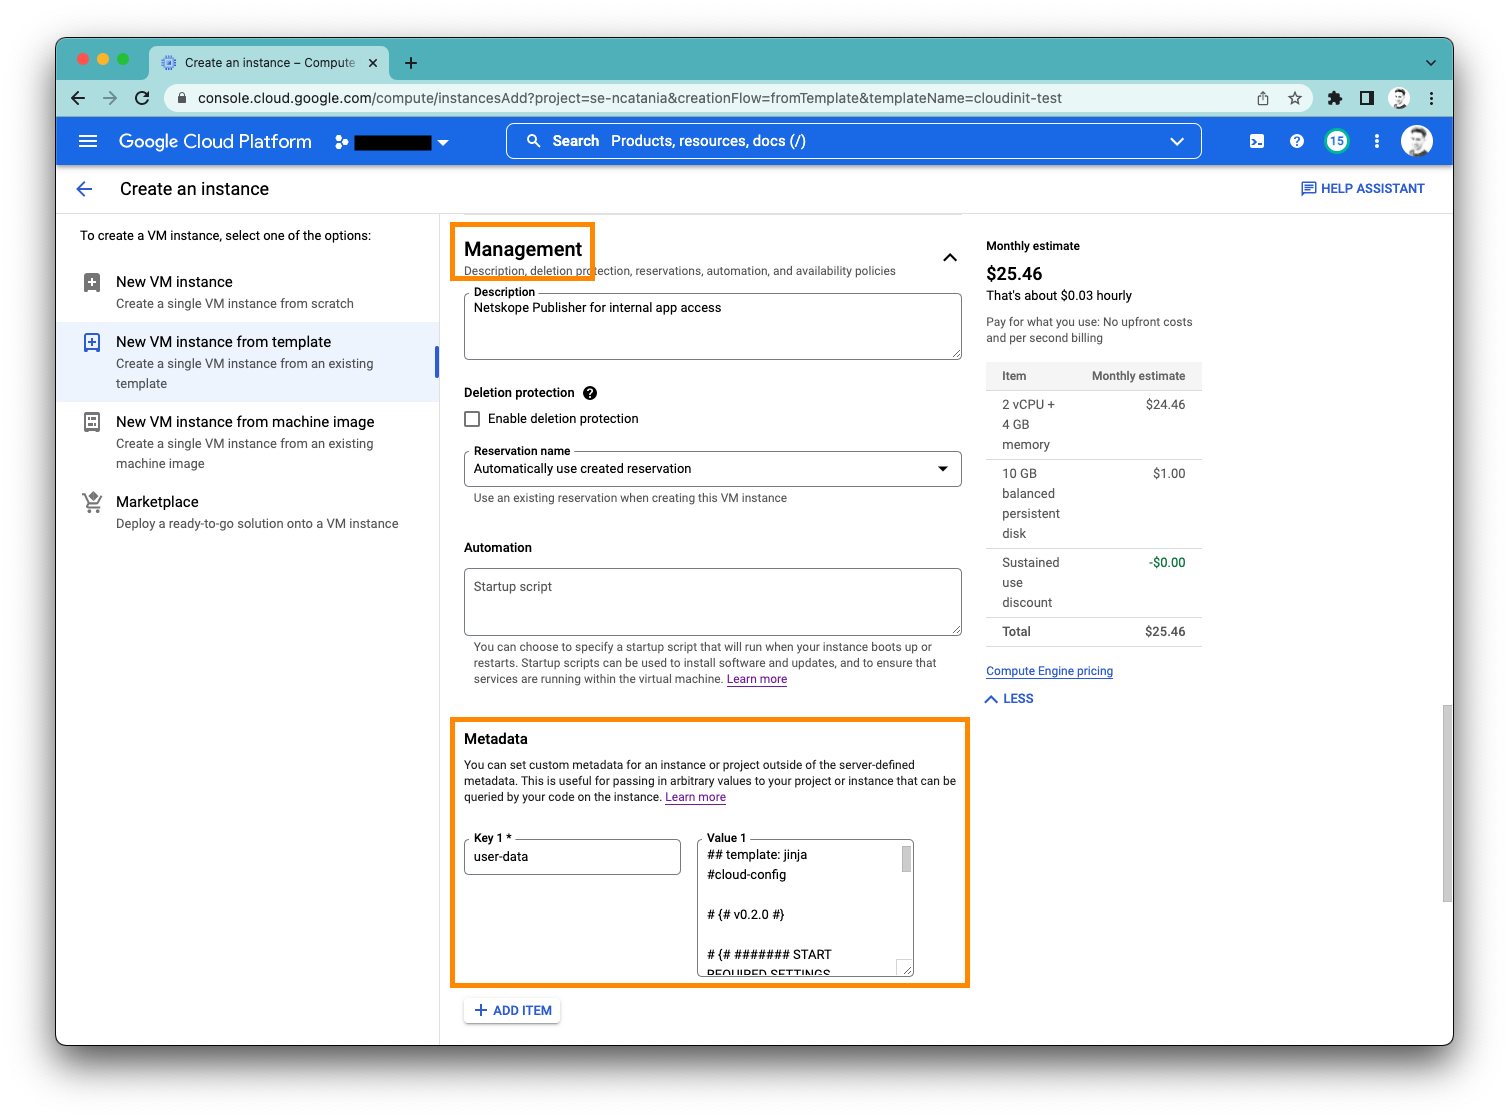Click the machine image icon
Screen dimensions: 1509x1119
(x=92, y=422)
